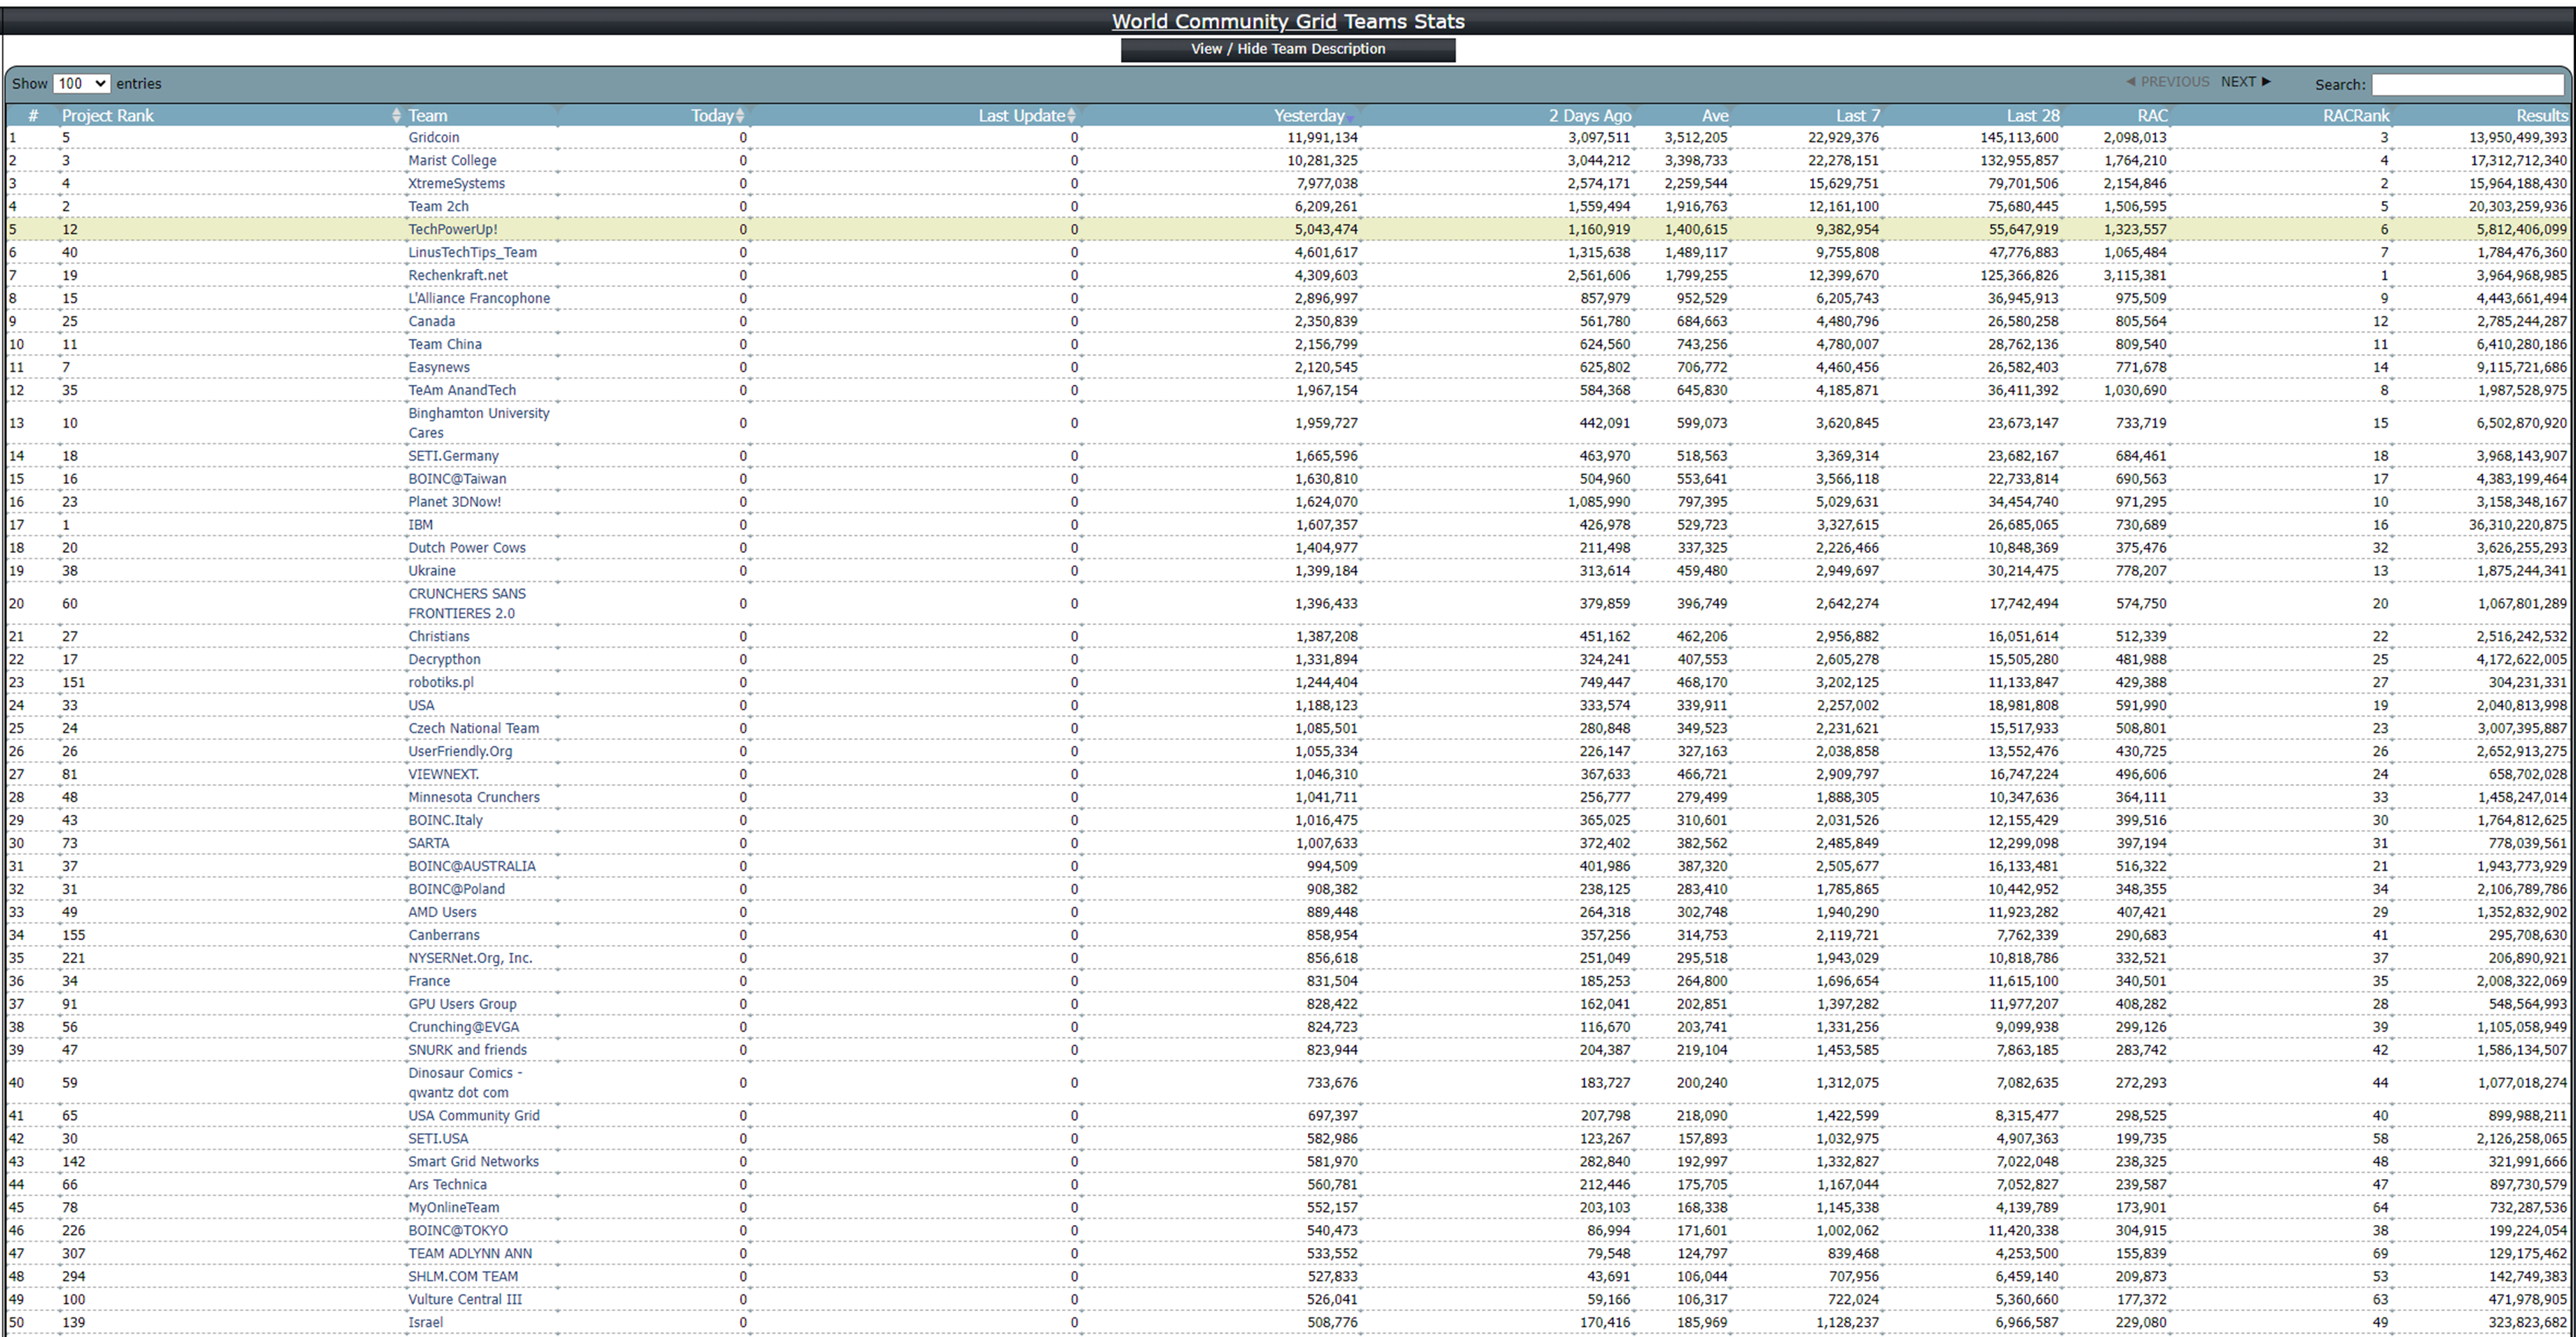Screen dimensions: 2576x1337
Task: Sort by RACRank column header
Action: 2356,116
